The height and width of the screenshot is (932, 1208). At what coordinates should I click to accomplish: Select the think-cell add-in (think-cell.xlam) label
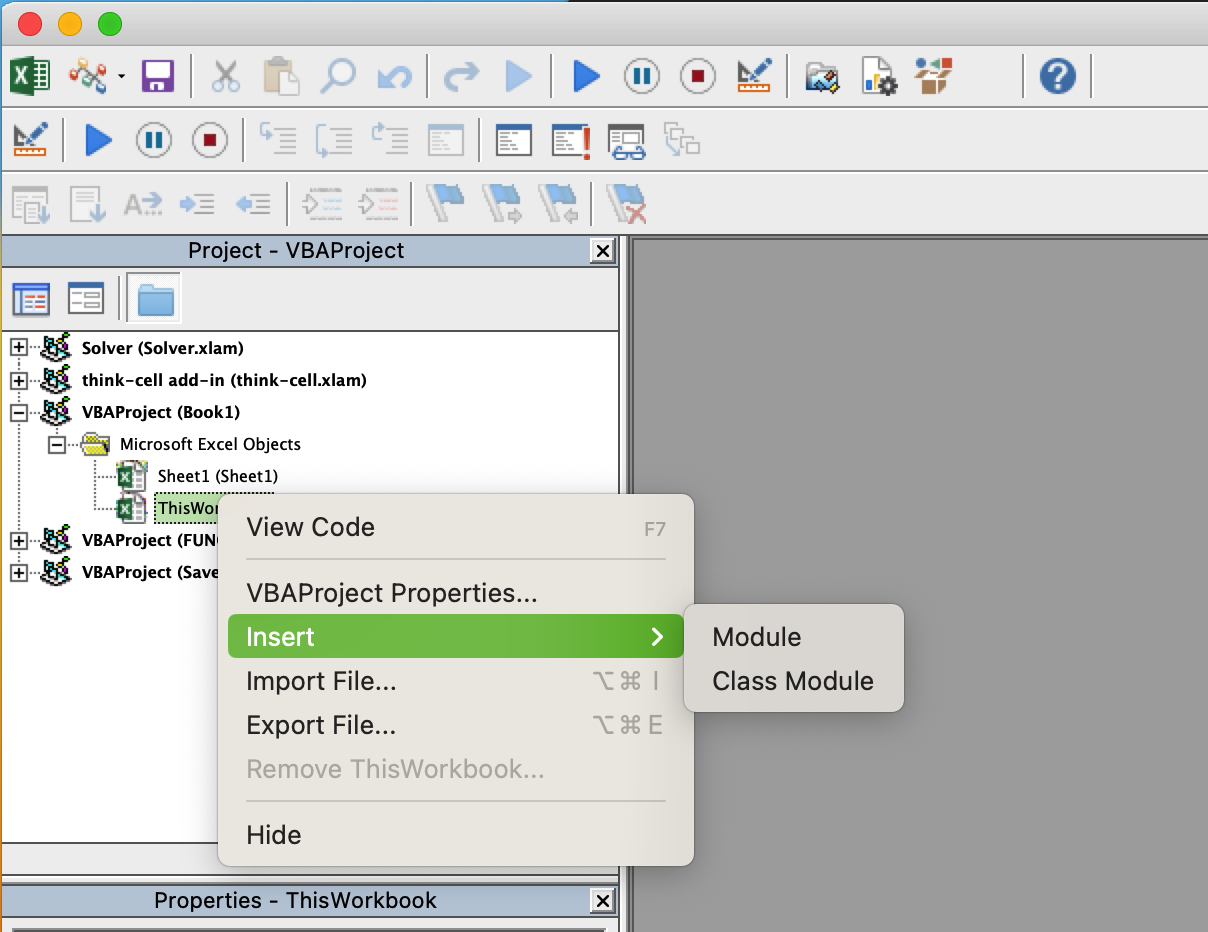224,380
